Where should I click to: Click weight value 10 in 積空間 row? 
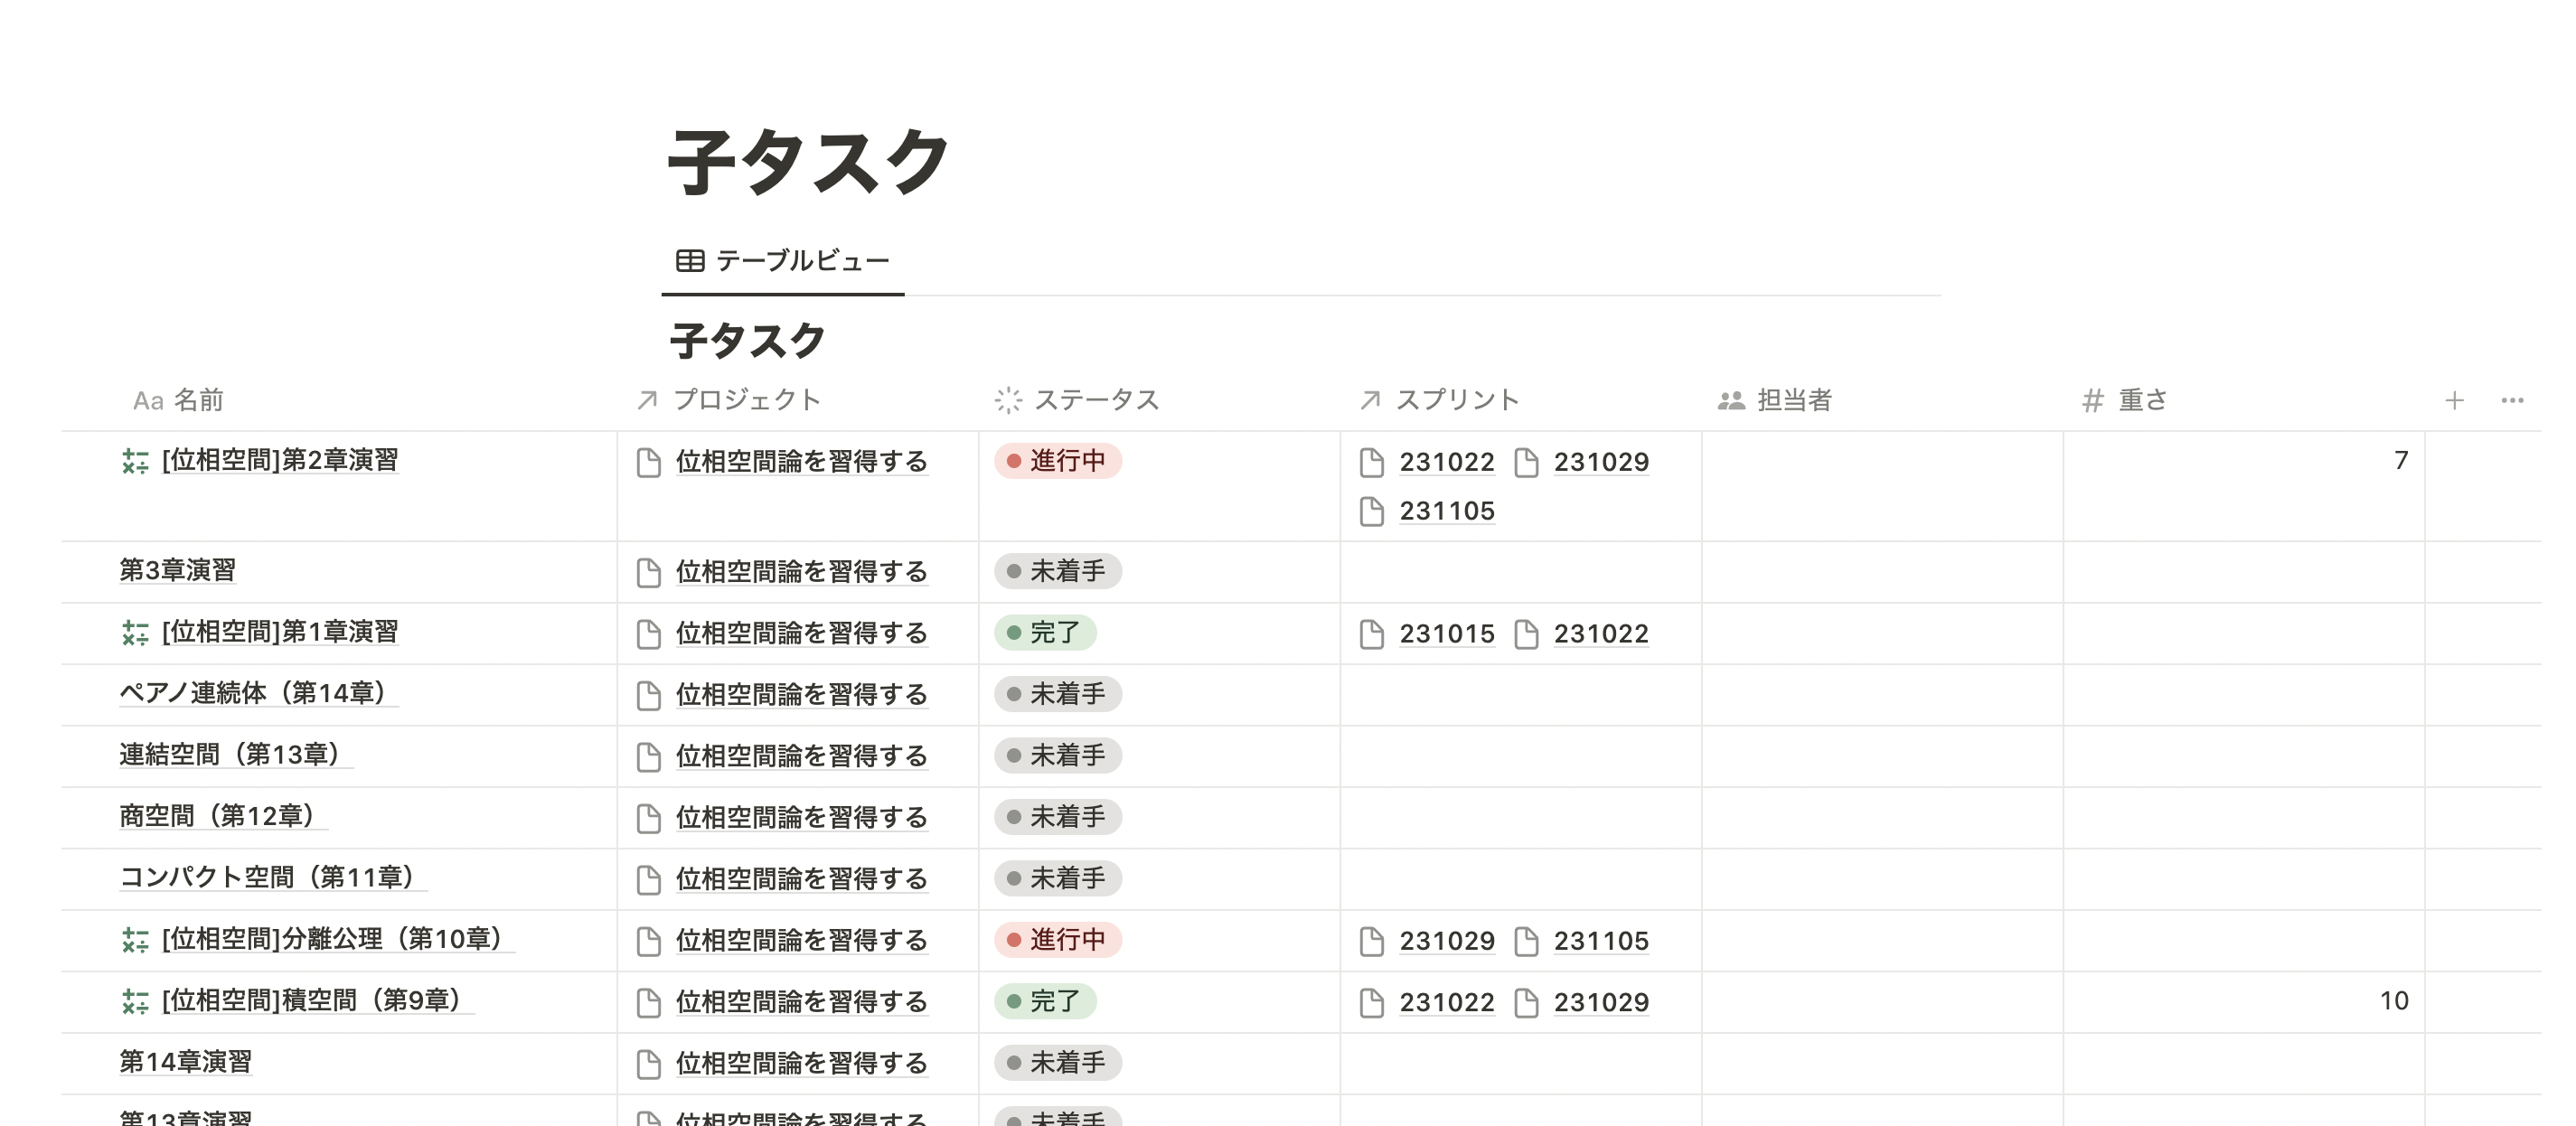(2394, 1001)
